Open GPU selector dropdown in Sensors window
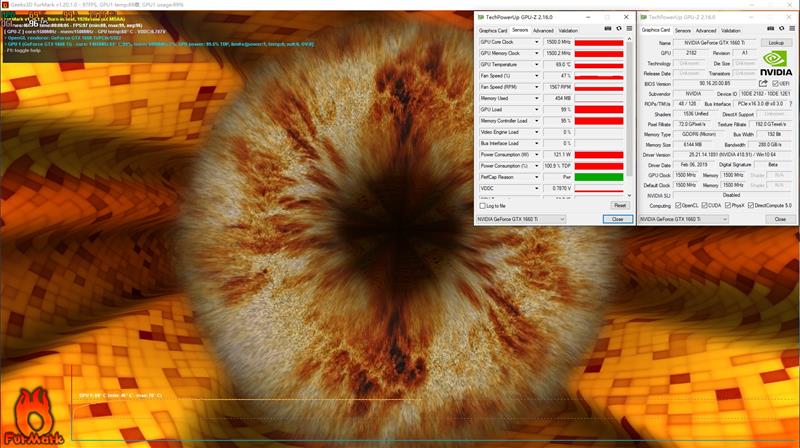 [521, 218]
